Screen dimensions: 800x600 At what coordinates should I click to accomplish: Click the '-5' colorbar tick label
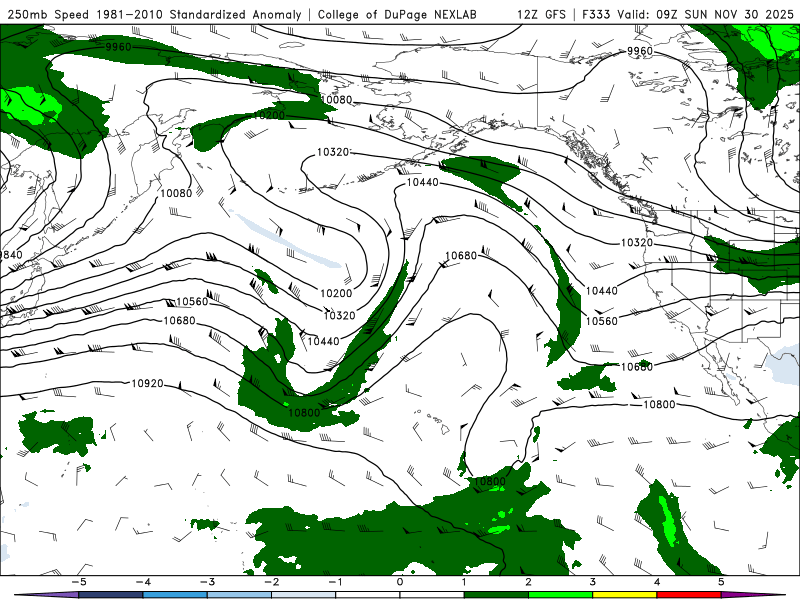point(78,582)
